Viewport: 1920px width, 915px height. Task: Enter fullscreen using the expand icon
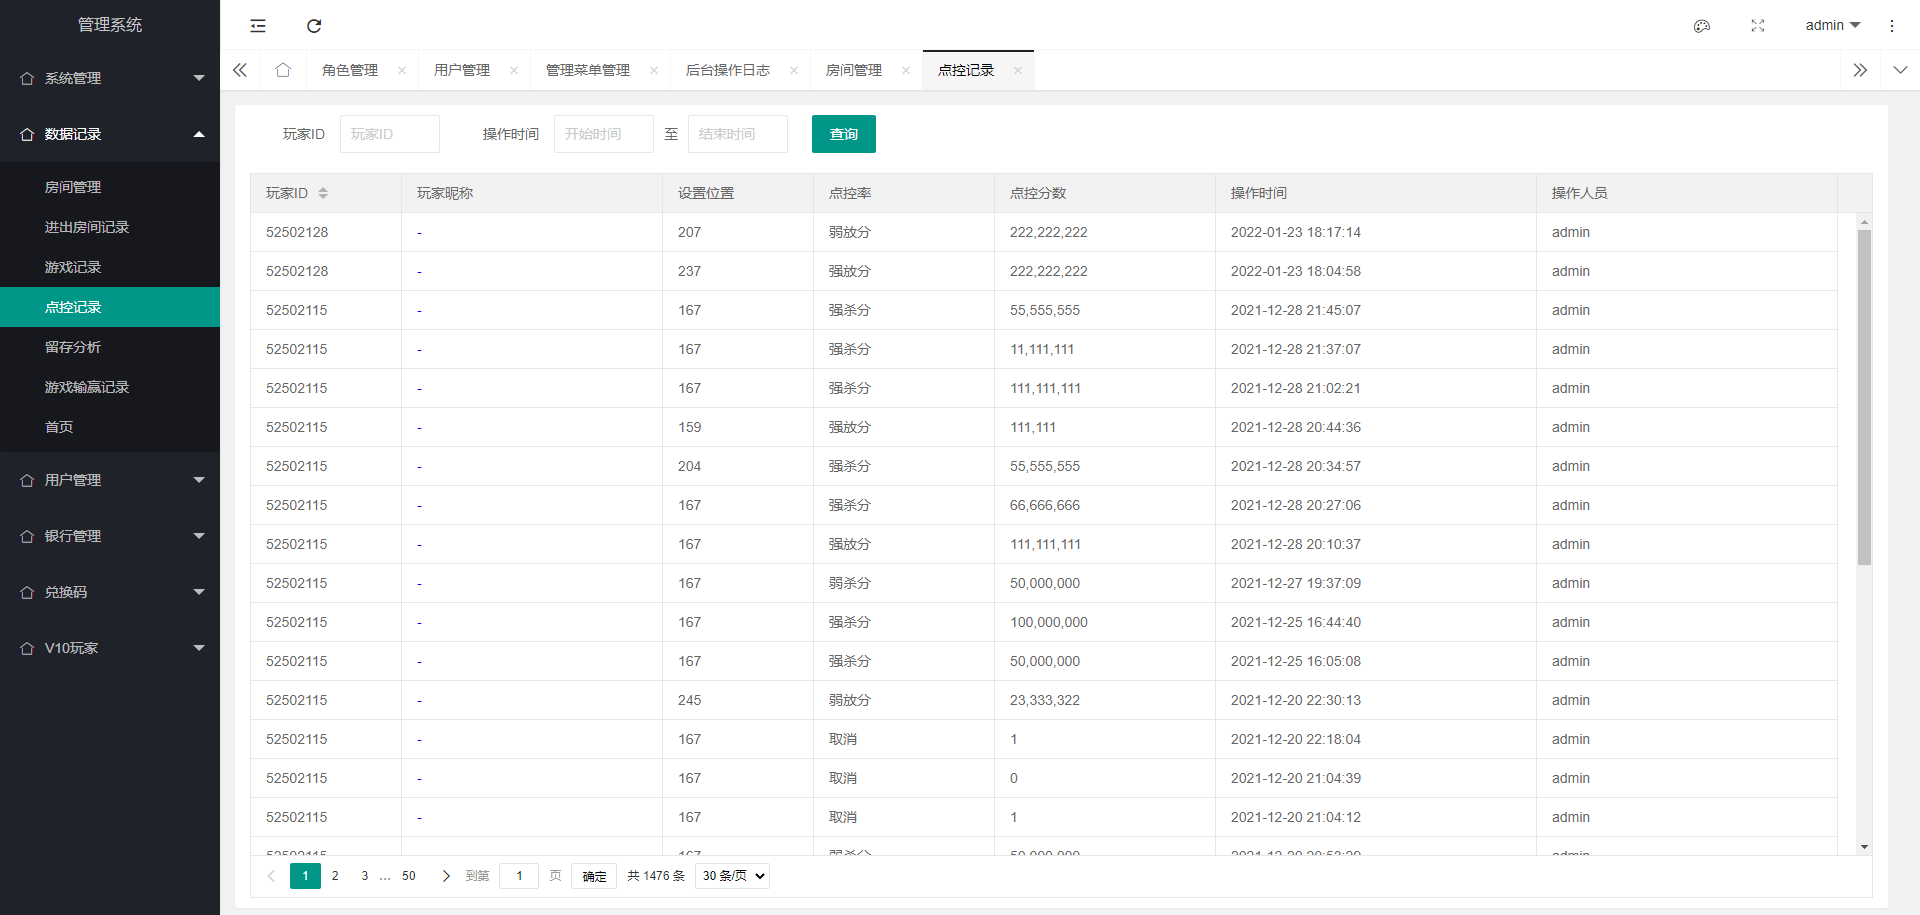coord(1757,26)
